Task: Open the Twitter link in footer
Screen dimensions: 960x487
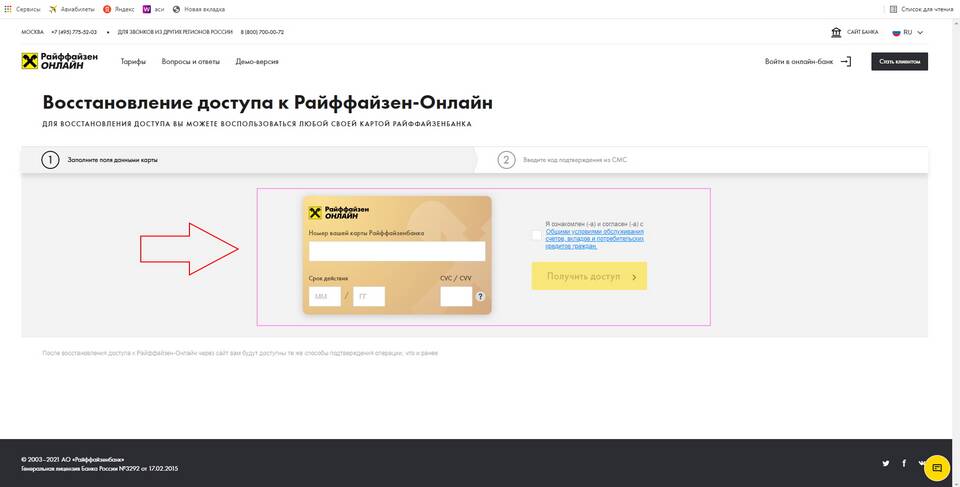Action: pos(885,464)
